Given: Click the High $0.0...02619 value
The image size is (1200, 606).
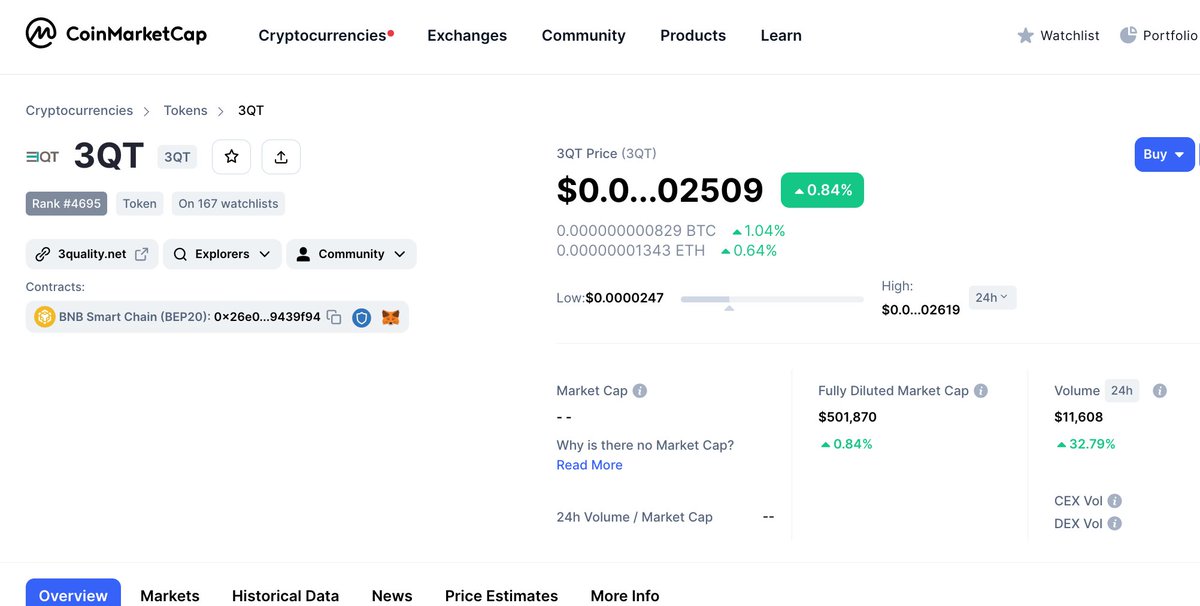Looking at the screenshot, I should pos(920,310).
